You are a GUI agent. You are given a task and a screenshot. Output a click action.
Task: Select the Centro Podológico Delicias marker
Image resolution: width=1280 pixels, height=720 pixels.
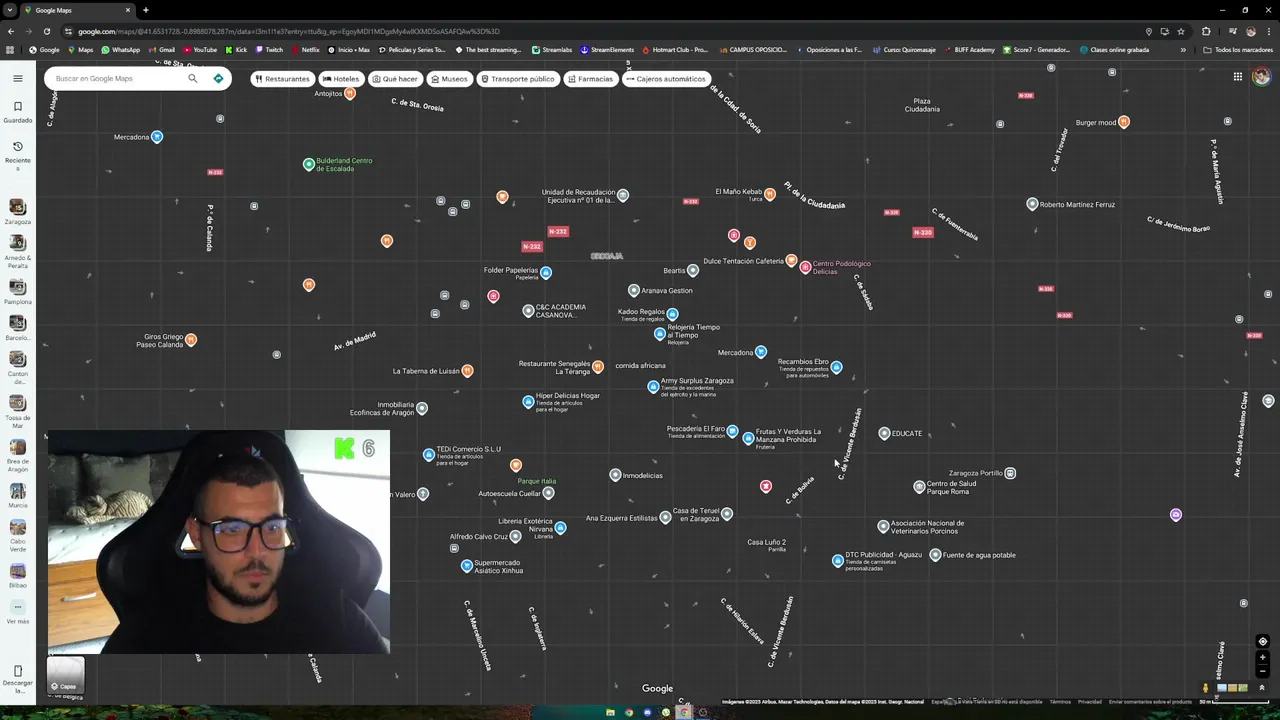[805, 267]
